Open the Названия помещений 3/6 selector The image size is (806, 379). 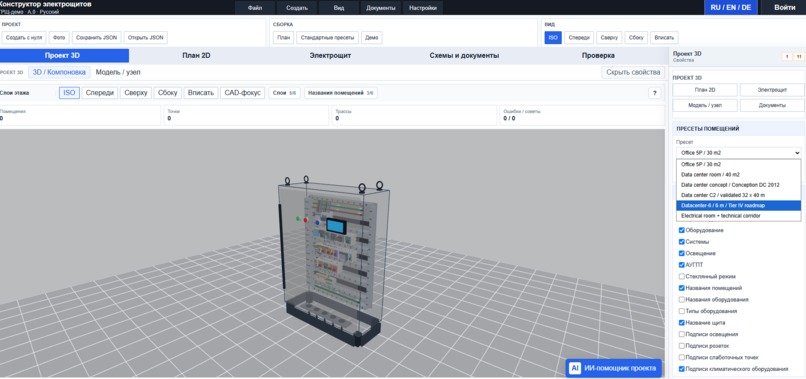coord(340,93)
